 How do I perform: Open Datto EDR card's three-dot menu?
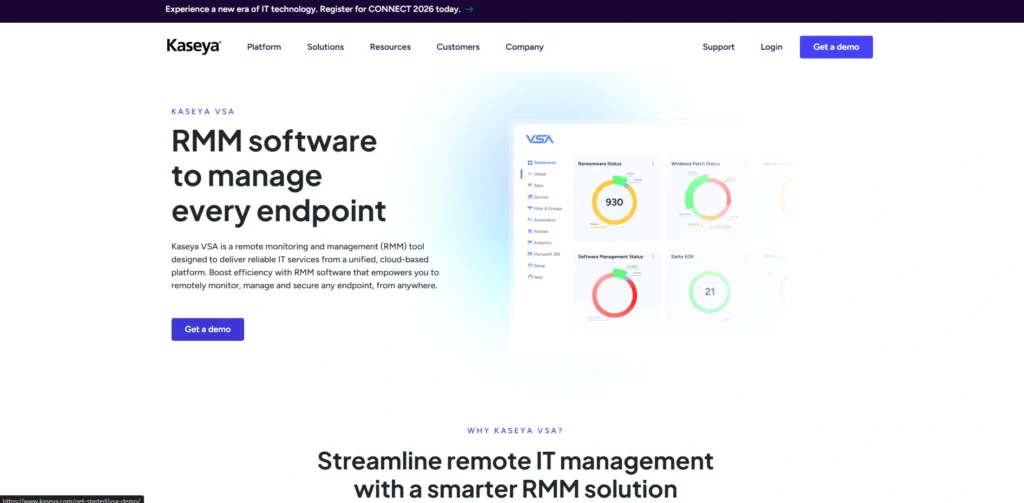click(x=746, y=257)
